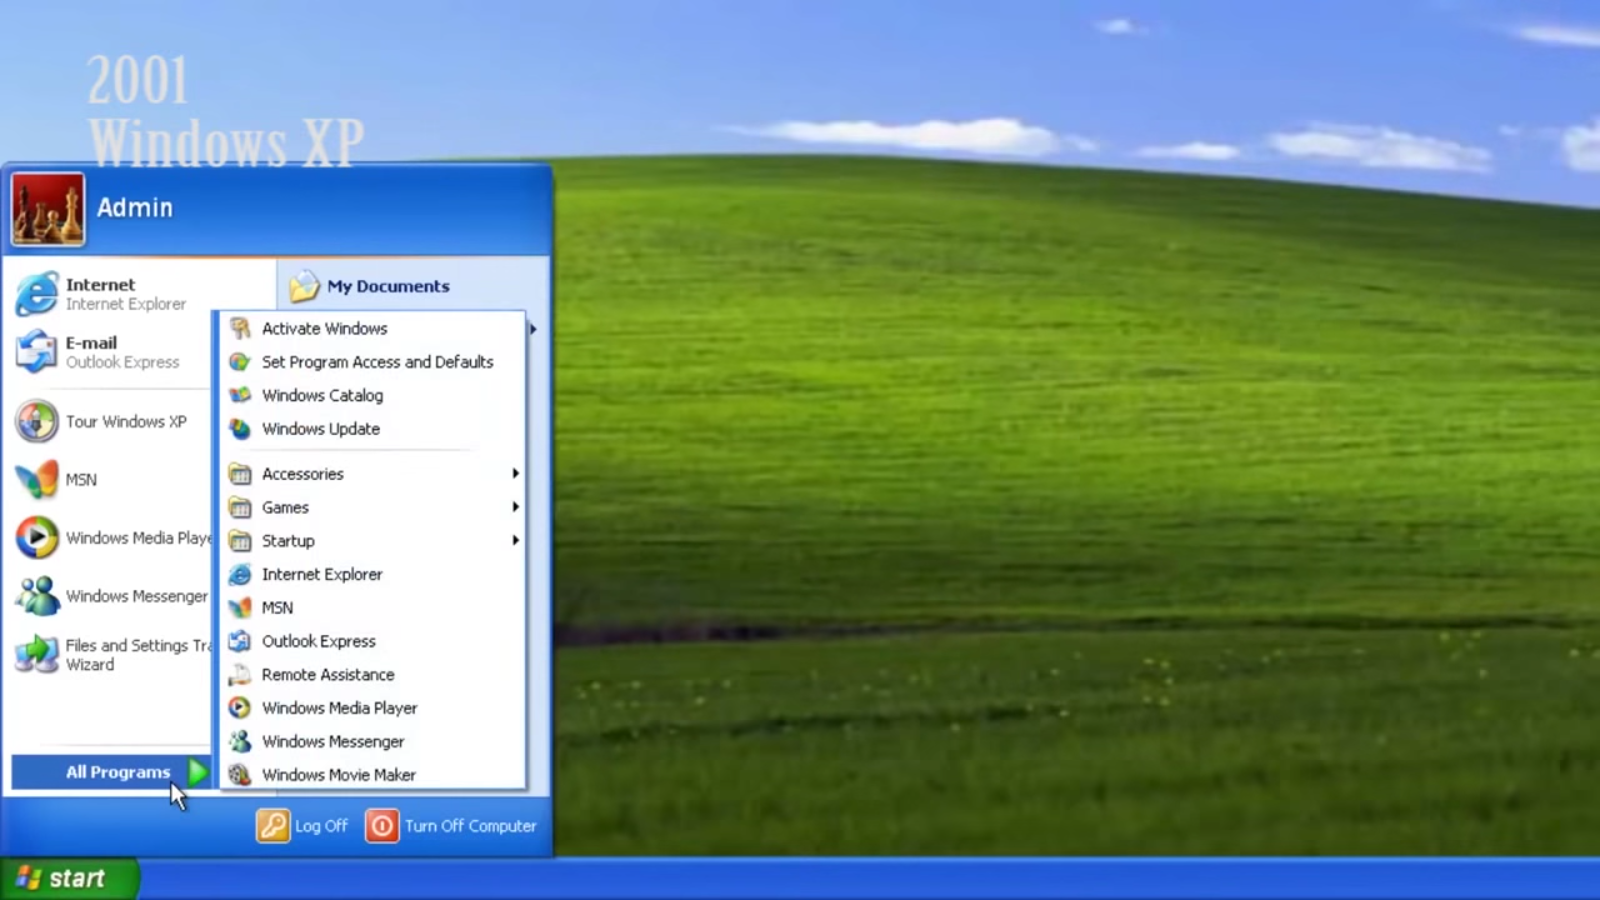Open Windows Catalog entry
The height and width of the screenshot is (900, 1600).
coord(372,395)
